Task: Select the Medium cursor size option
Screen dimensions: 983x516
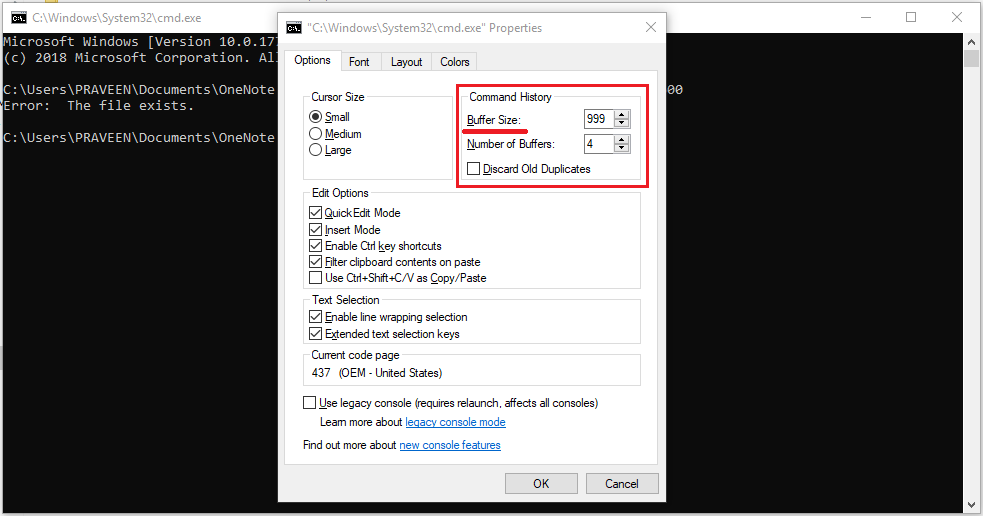Action: pos(315,134)
